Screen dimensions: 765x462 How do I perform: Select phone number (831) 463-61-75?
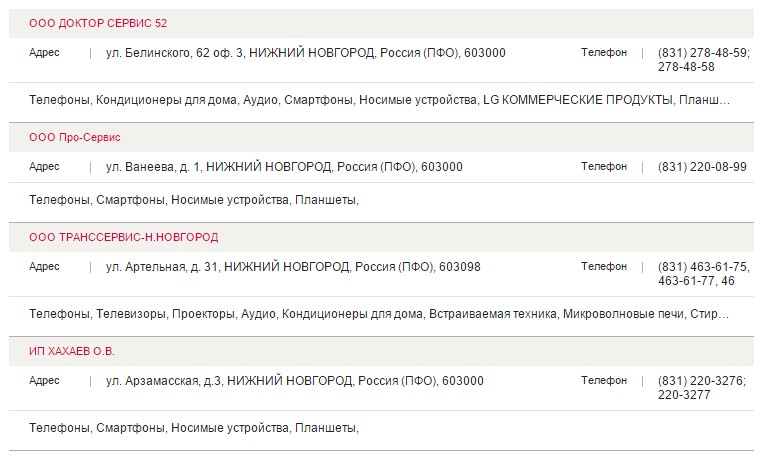coord(703,267)
